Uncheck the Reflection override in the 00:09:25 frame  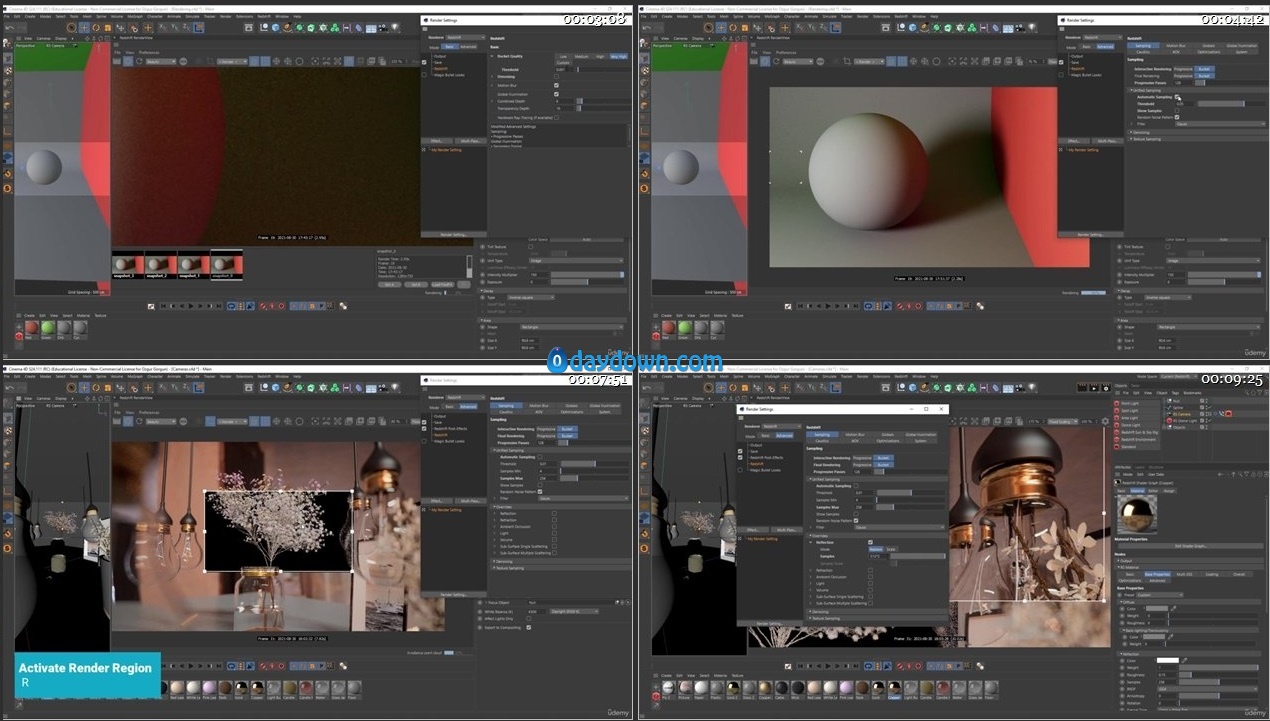870,542
